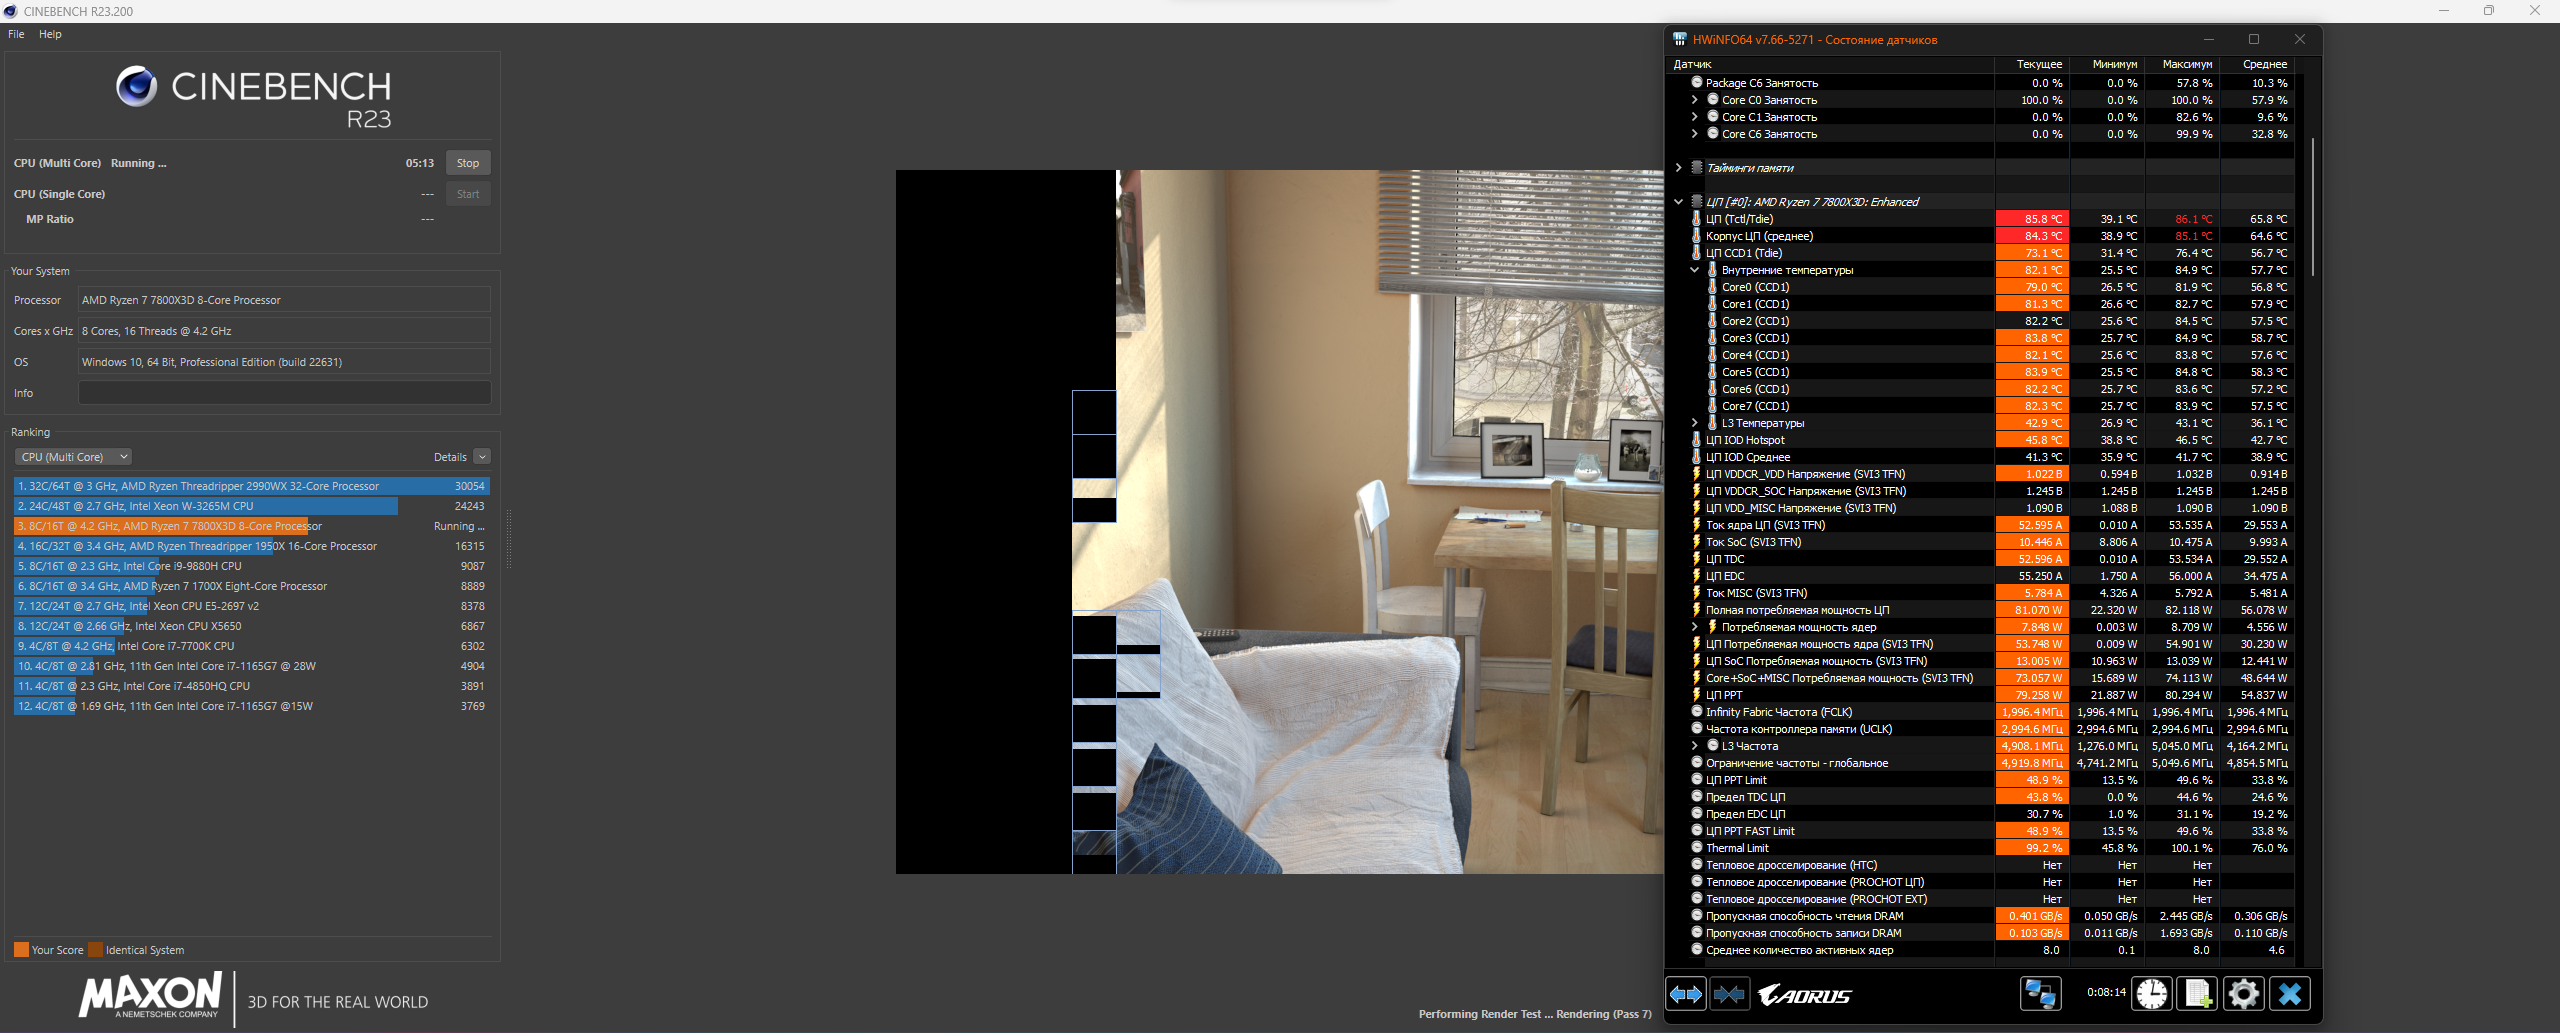Click the lightning icon of ЦП TDC row
2560x1033 pixels.
coord(1696,558)
